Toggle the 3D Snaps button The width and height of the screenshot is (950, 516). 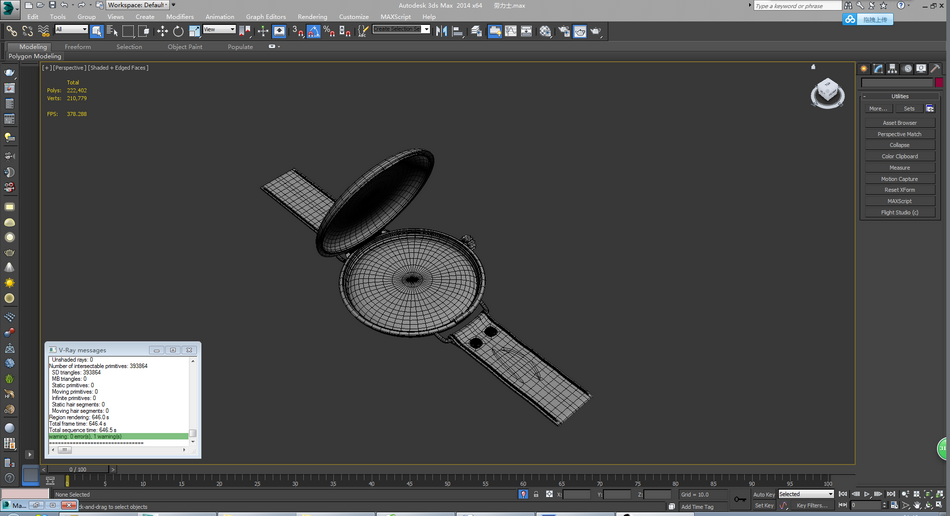coord(298,31)
